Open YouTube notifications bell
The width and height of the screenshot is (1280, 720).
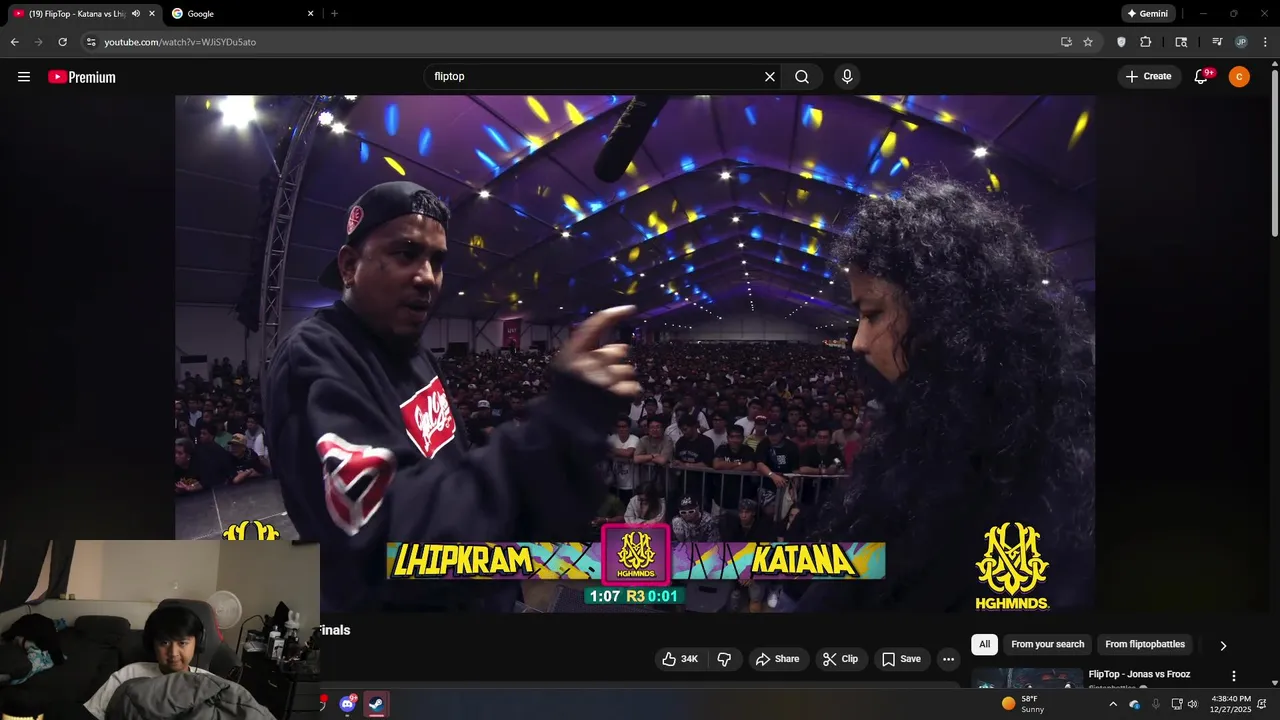click(x=1202, y=76)
